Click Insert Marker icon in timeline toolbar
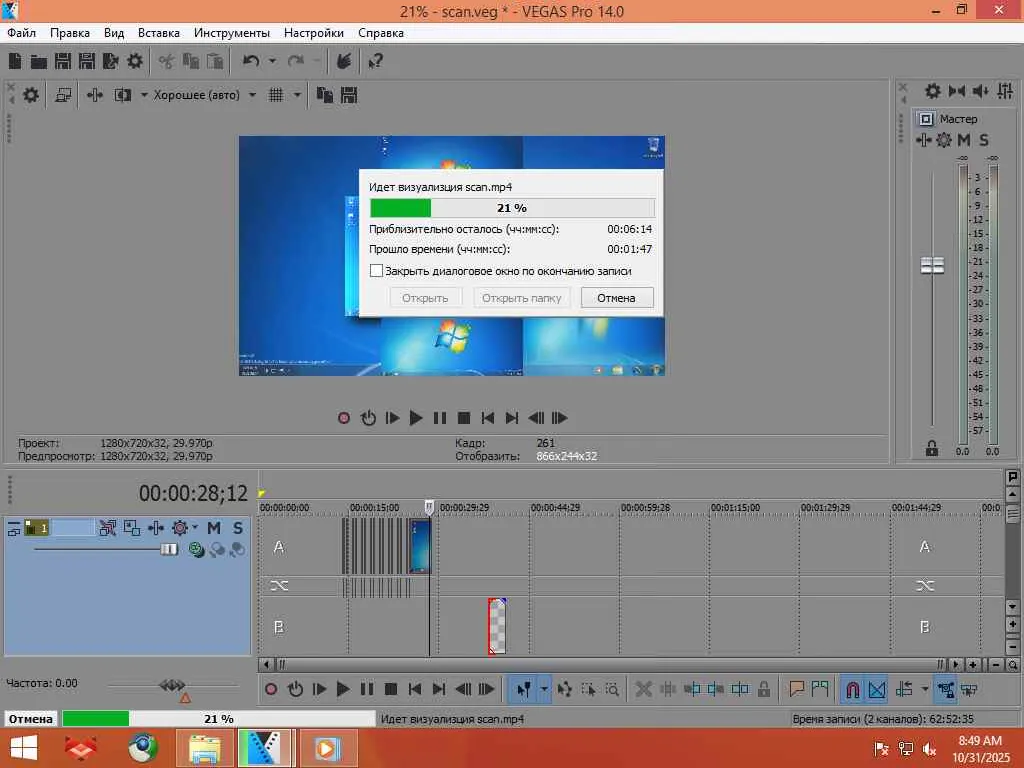1024x768 pixels. (796, 689)
